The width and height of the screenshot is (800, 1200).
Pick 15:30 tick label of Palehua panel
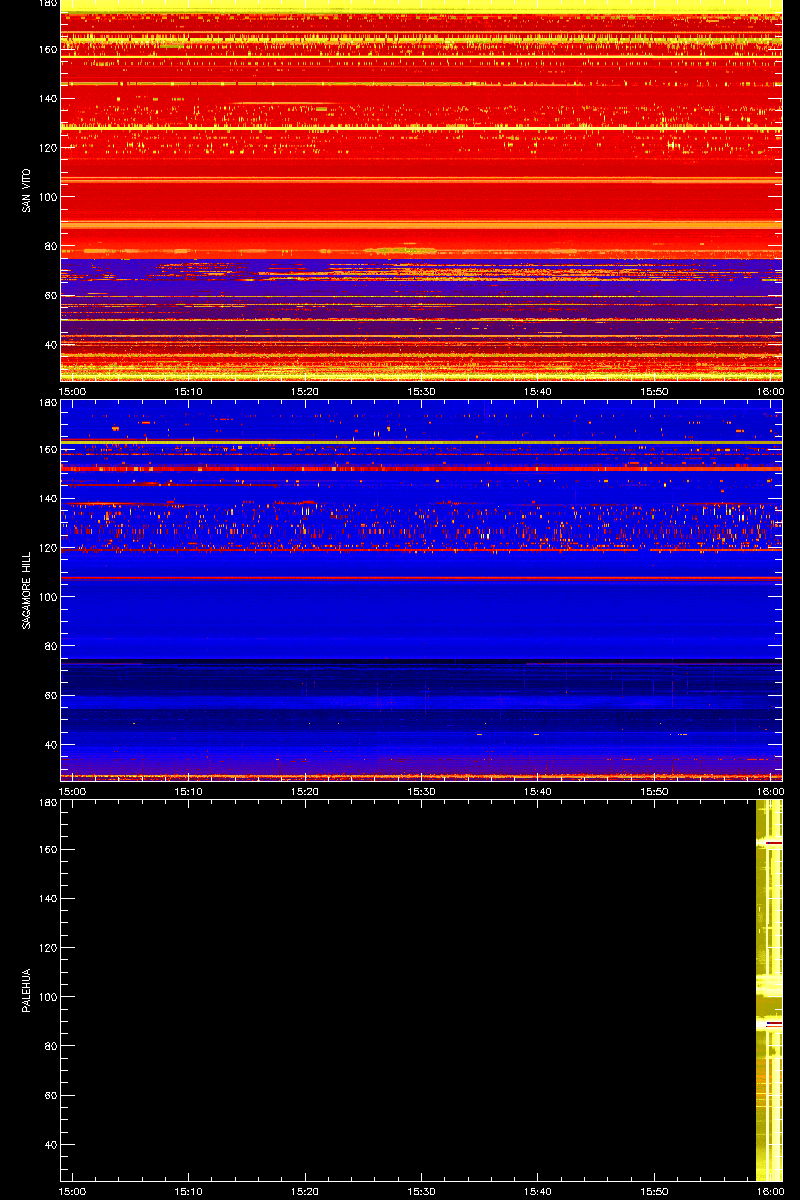point(422,1192)
